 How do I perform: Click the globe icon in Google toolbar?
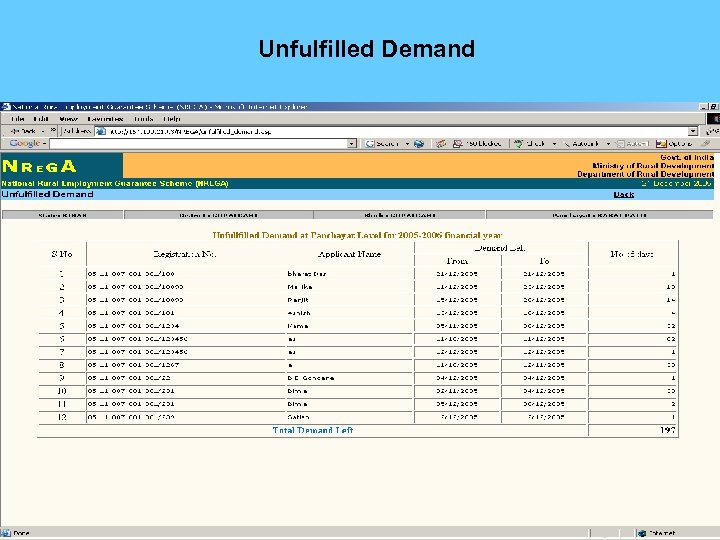point(419,144)
